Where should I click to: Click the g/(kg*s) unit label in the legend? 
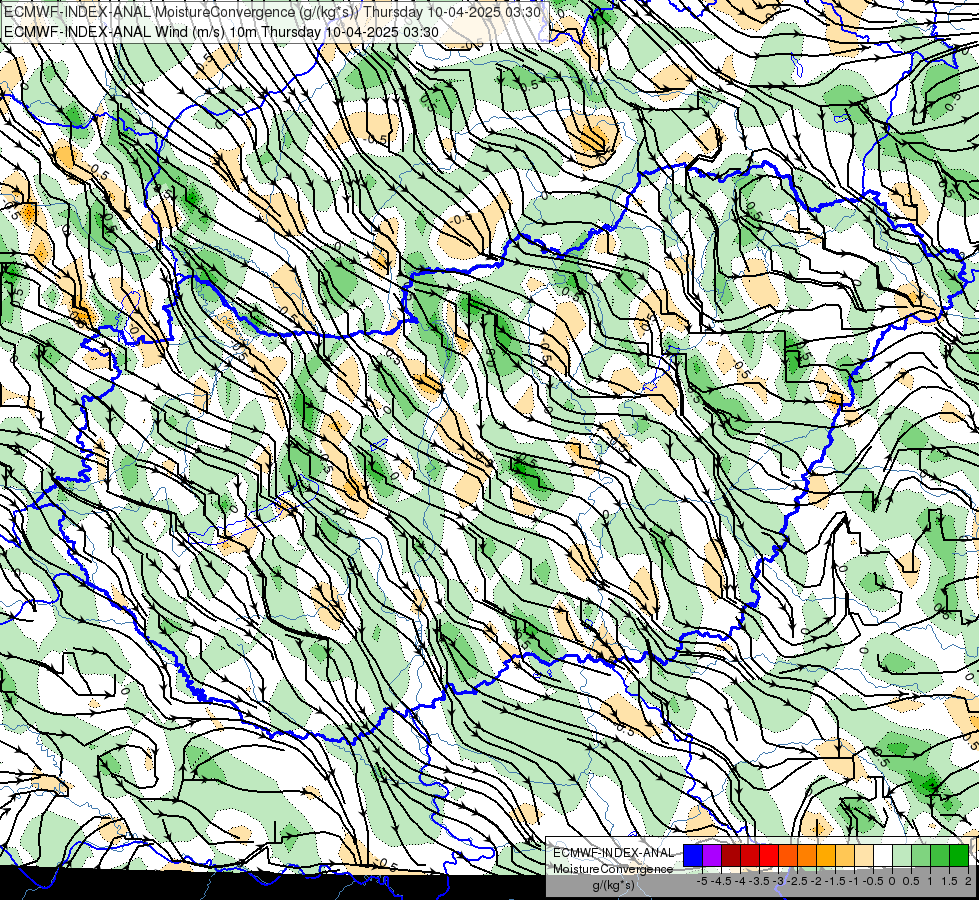pyautogui.click(x=613, y=886)
